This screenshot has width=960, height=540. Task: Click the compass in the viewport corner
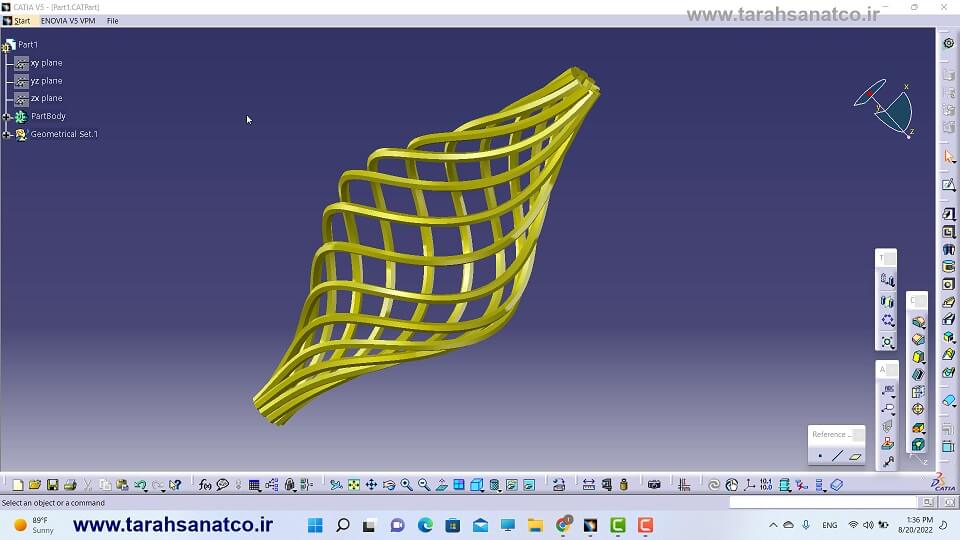pos(885,106)
